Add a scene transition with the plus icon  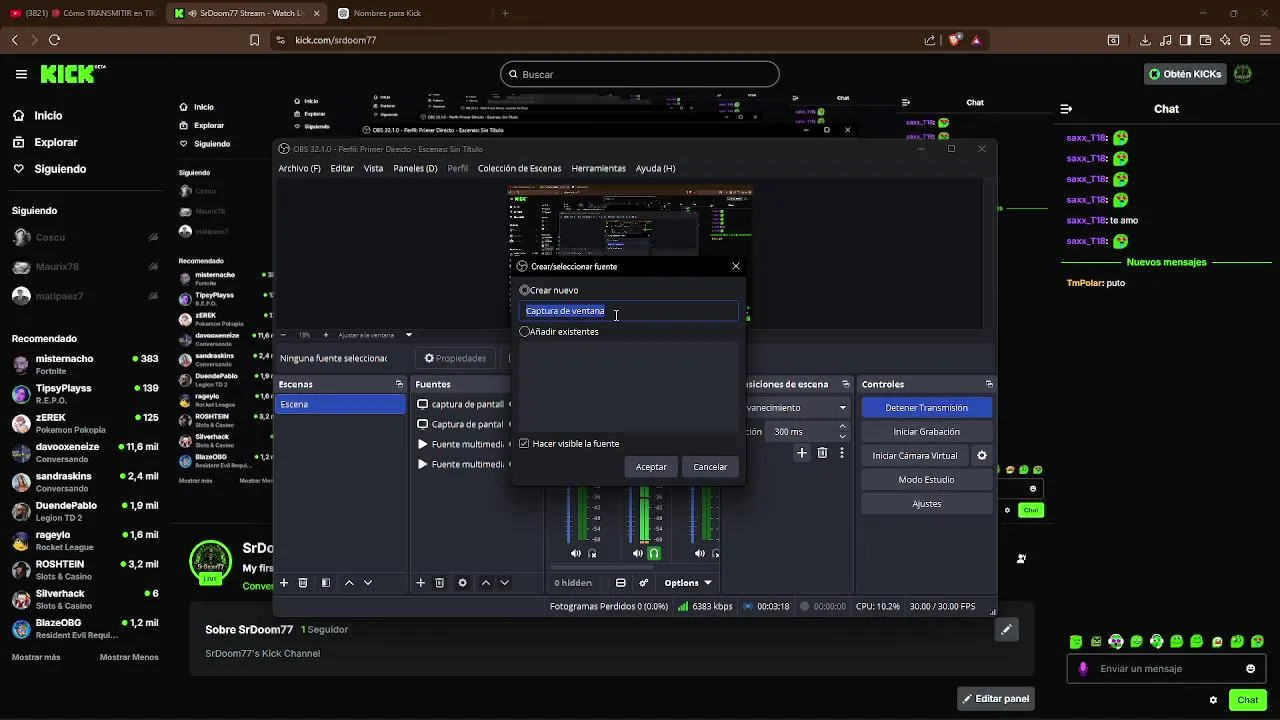coord(801,453)
